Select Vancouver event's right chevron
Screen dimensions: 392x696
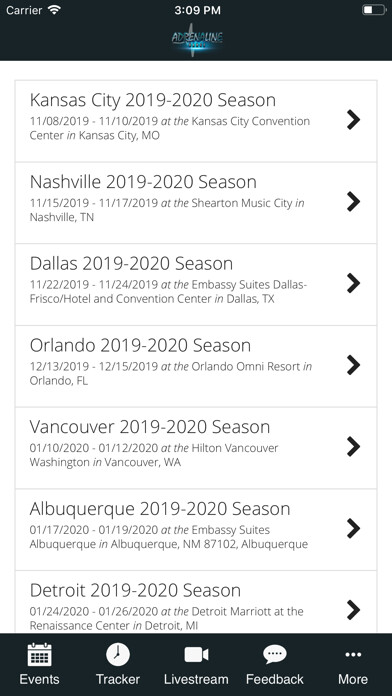[353, 447]
